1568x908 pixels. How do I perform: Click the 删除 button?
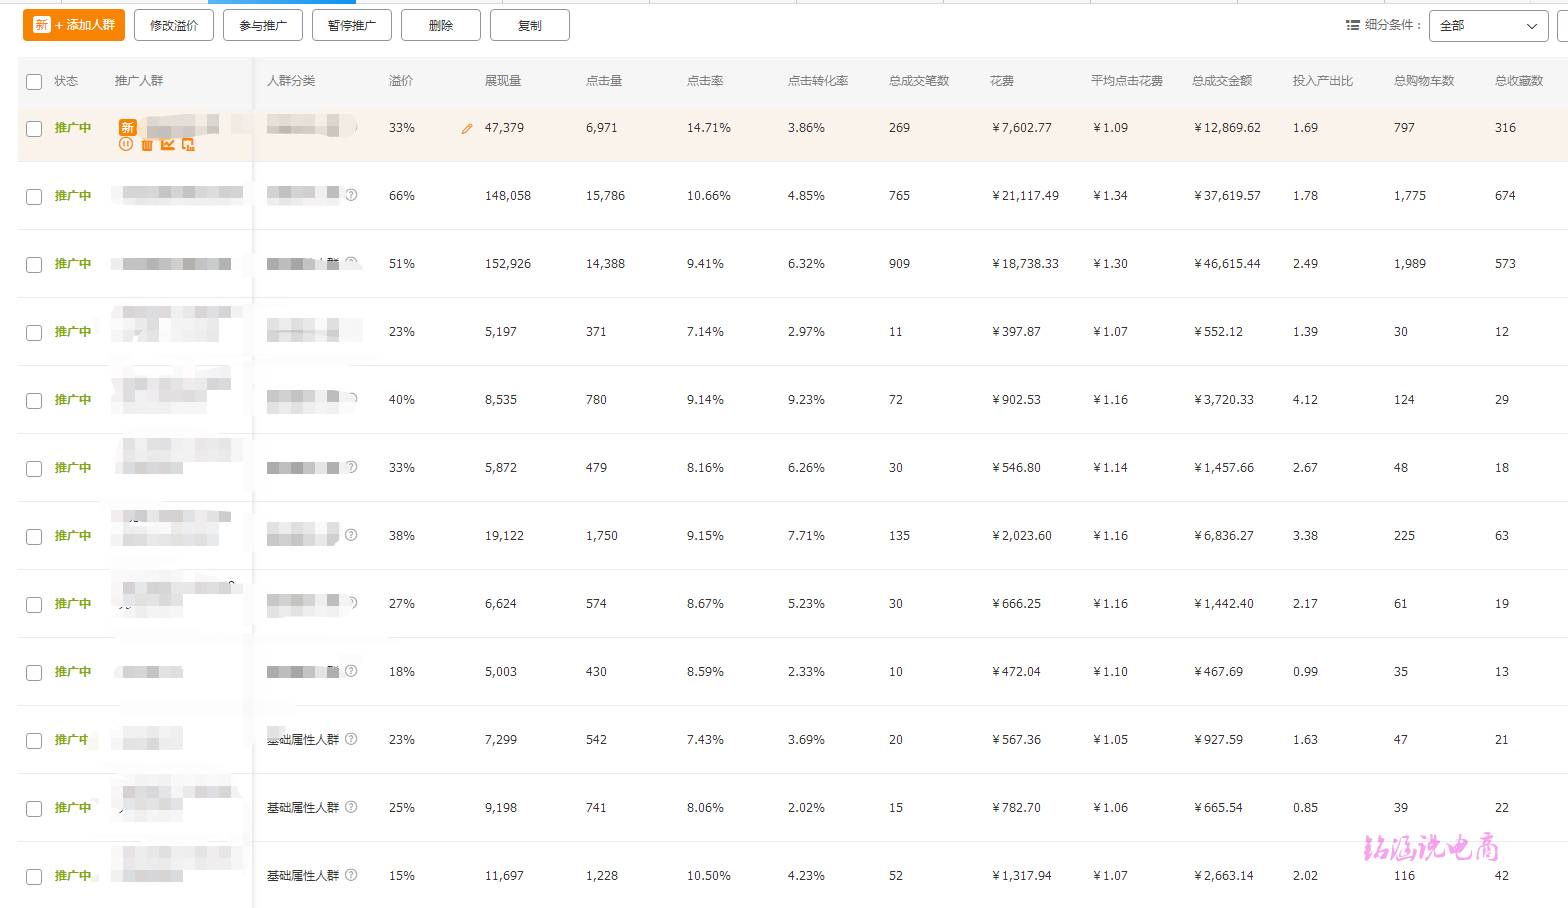point(441,25)
